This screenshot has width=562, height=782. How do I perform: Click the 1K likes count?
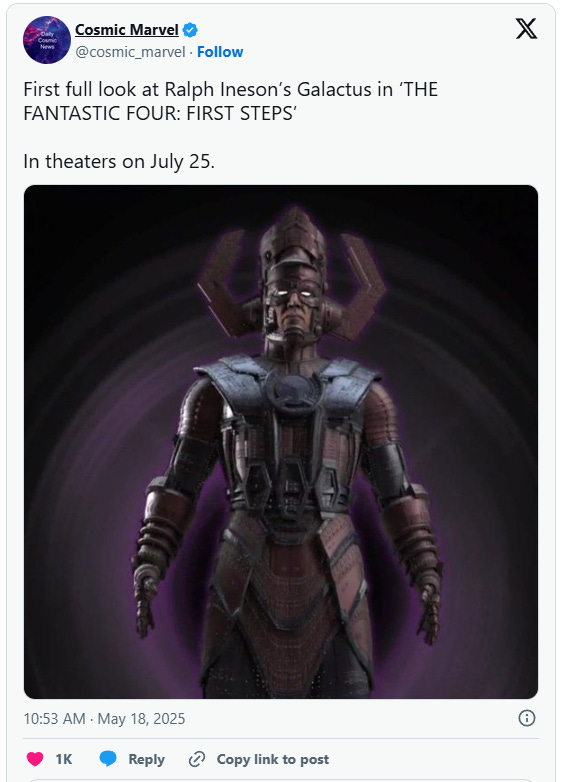tap(64, 759)
